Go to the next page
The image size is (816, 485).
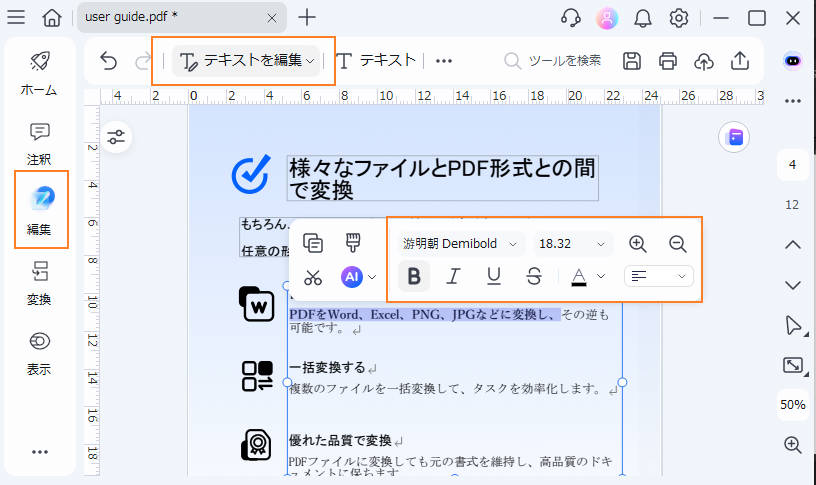(x=793, y=285)
